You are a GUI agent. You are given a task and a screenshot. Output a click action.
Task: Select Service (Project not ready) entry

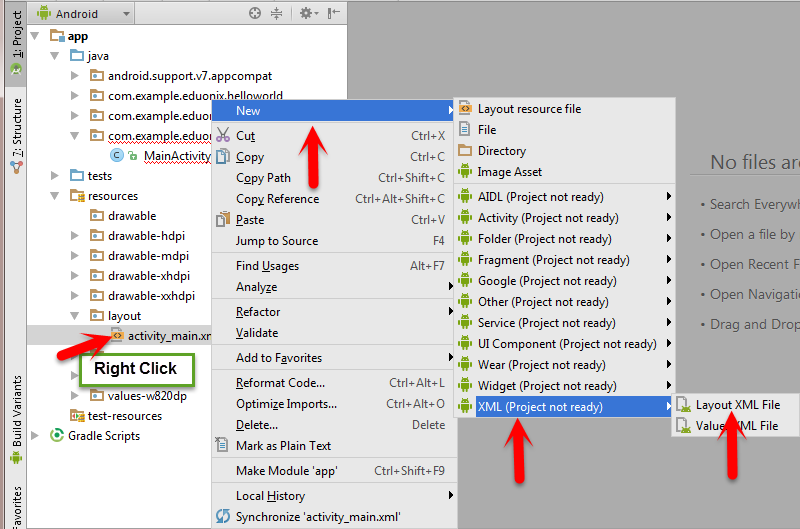tap(565, 322)
